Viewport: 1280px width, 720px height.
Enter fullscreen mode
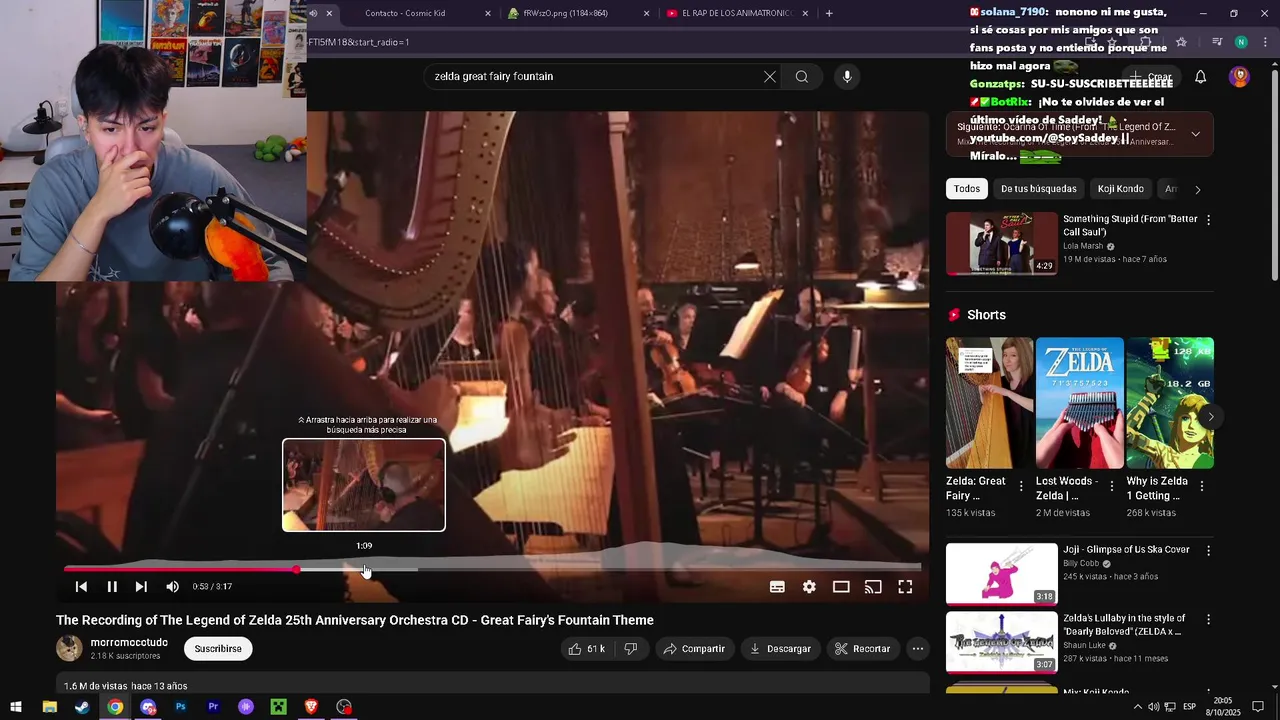905,587
